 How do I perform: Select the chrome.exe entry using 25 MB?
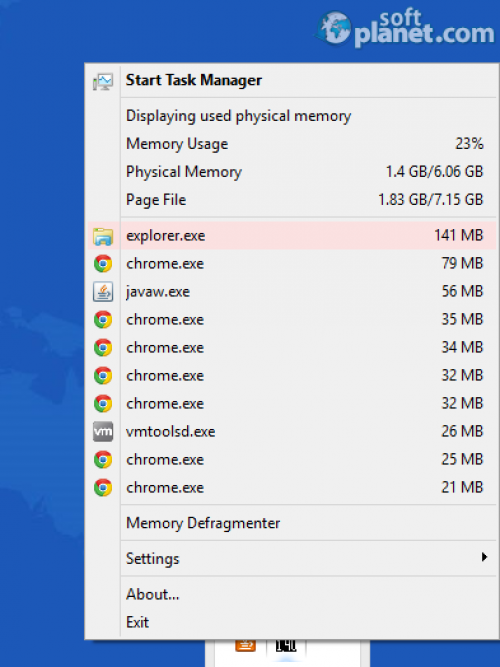pyautogui.click(x=291, y=459)
